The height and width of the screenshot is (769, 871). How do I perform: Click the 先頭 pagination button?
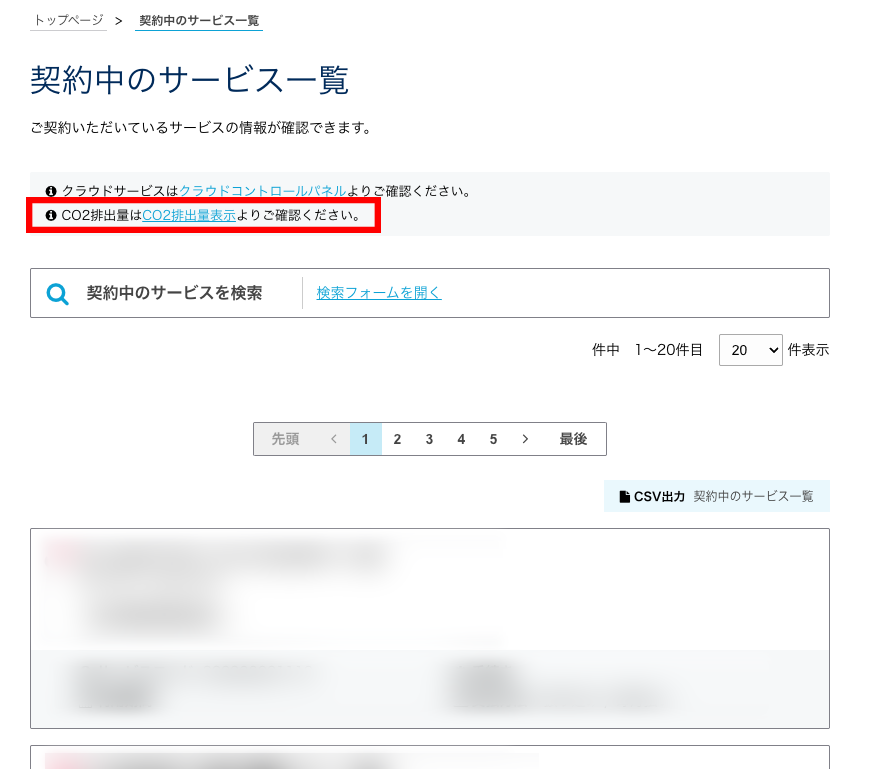click(x=286, y=439)
